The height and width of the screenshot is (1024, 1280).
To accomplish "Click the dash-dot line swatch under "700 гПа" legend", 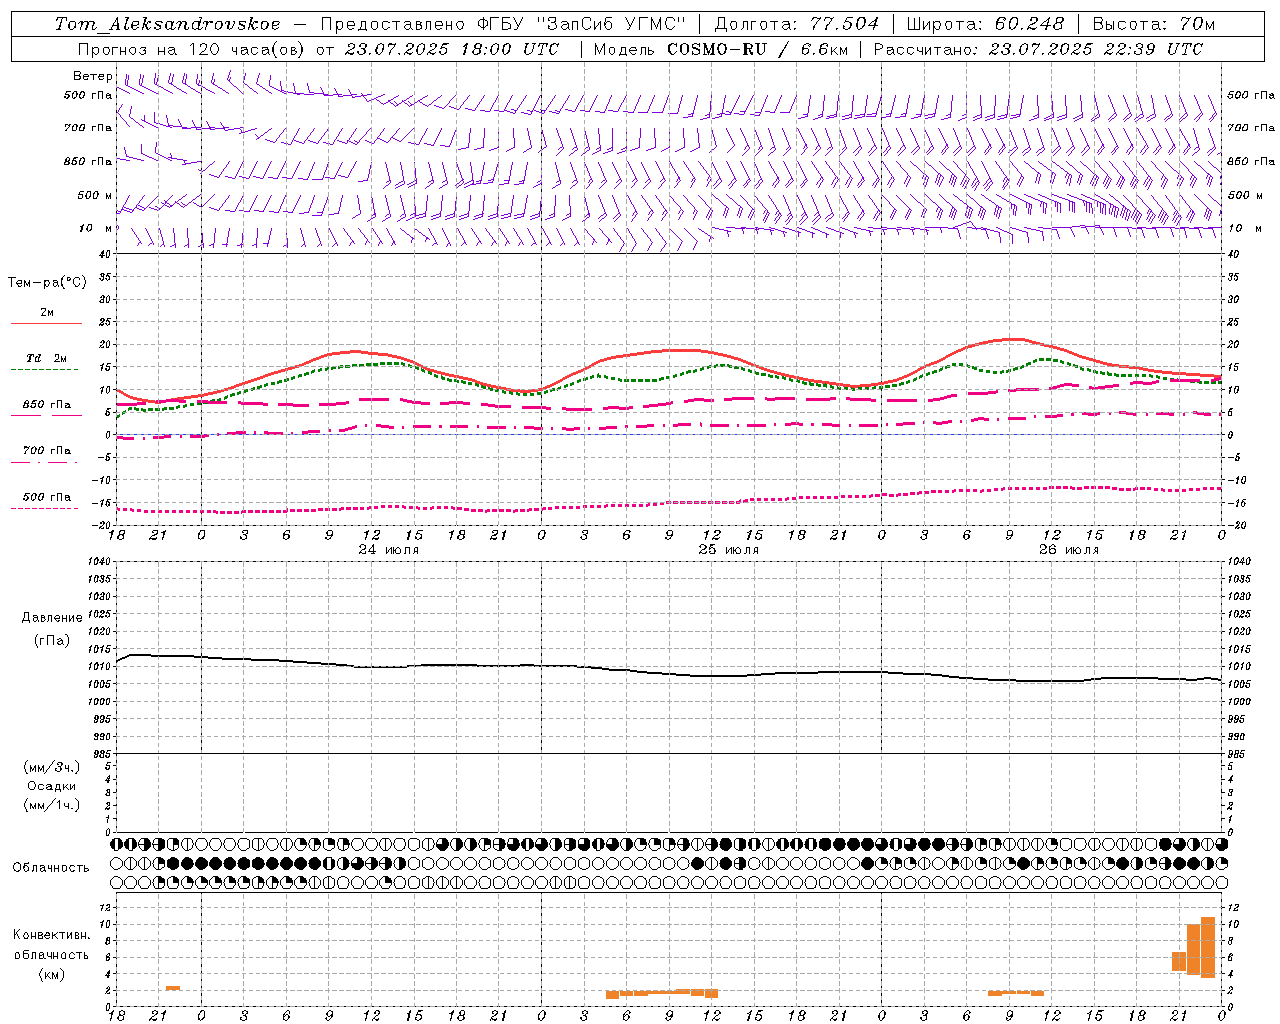I will (44, 463).
